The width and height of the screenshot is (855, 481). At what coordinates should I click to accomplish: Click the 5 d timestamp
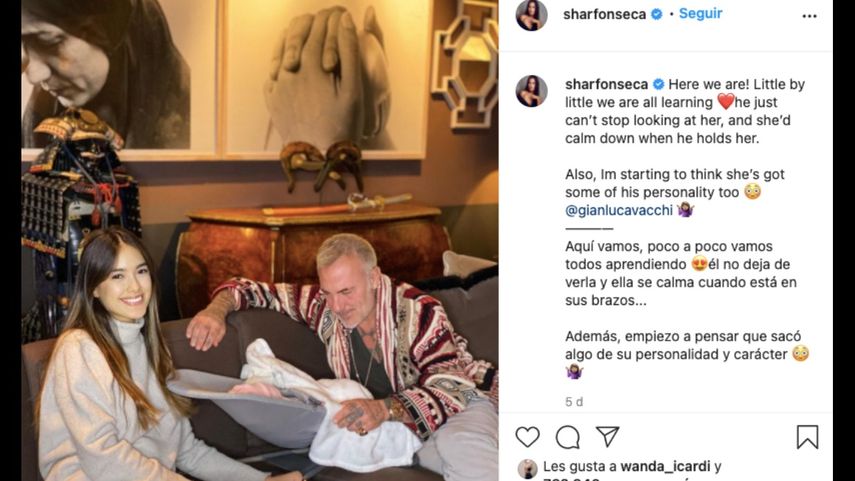coord(574,402)
